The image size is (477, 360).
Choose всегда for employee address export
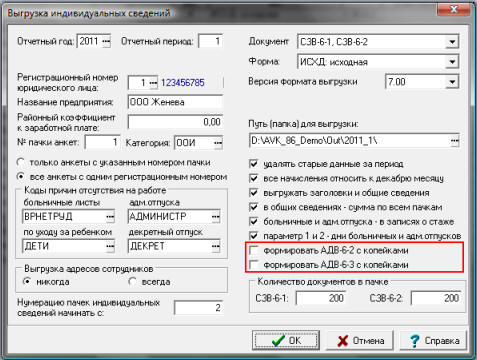click(132, 282)
